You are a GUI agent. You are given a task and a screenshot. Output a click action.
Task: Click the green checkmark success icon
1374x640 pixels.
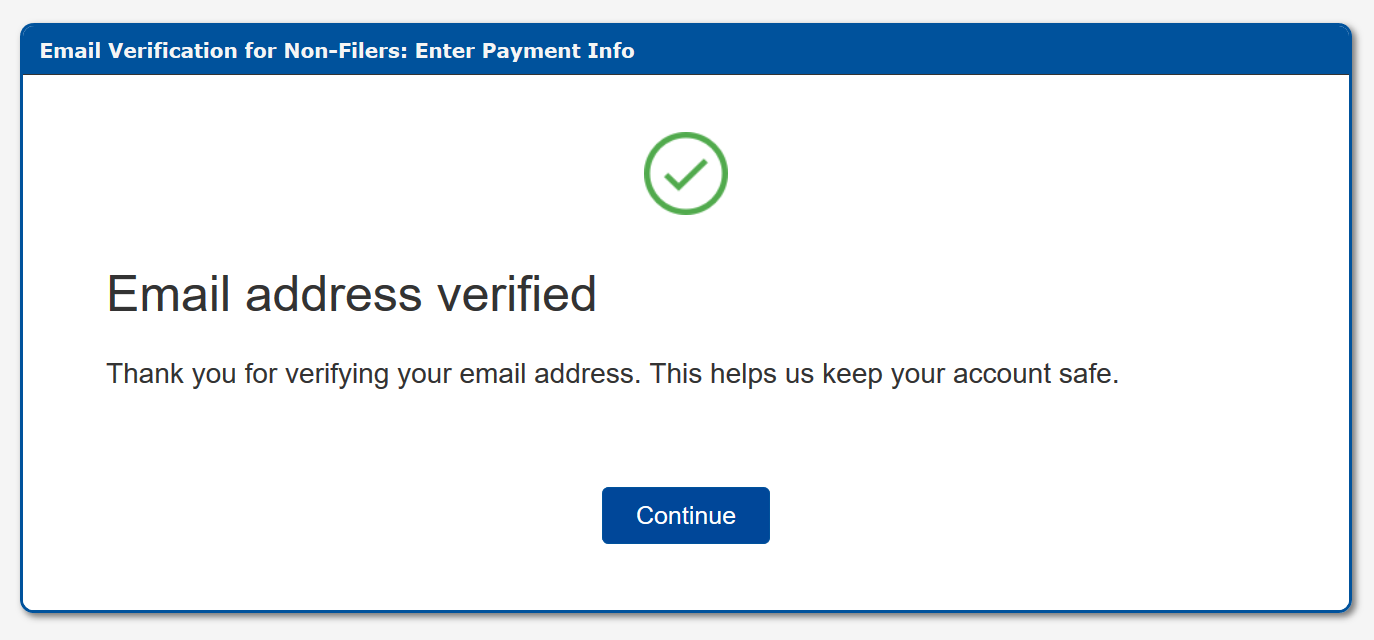686,174
